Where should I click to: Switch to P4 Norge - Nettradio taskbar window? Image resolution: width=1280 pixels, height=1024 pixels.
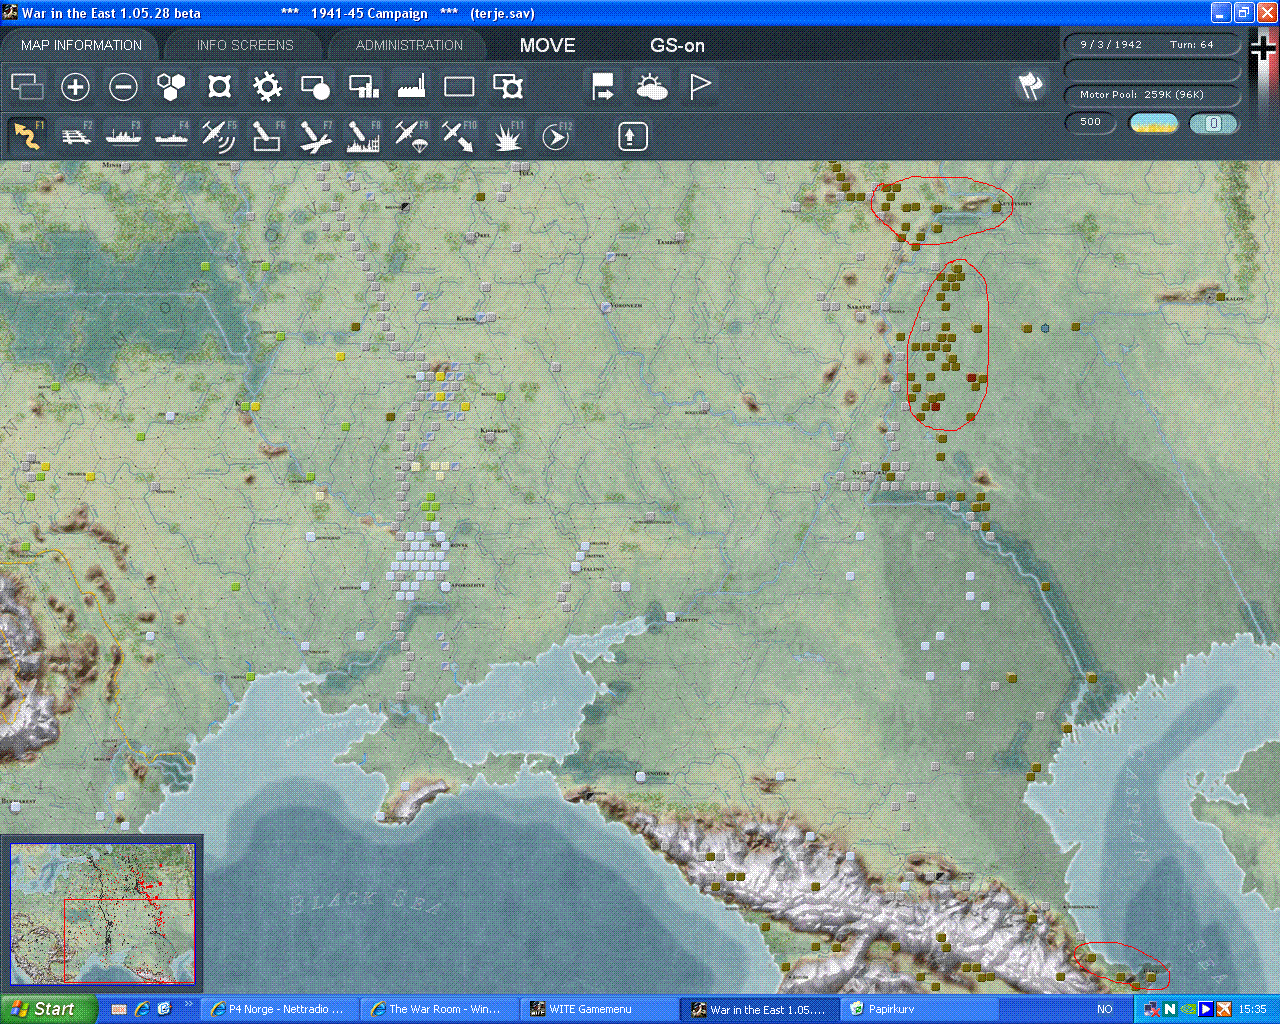click(277, 1009)
